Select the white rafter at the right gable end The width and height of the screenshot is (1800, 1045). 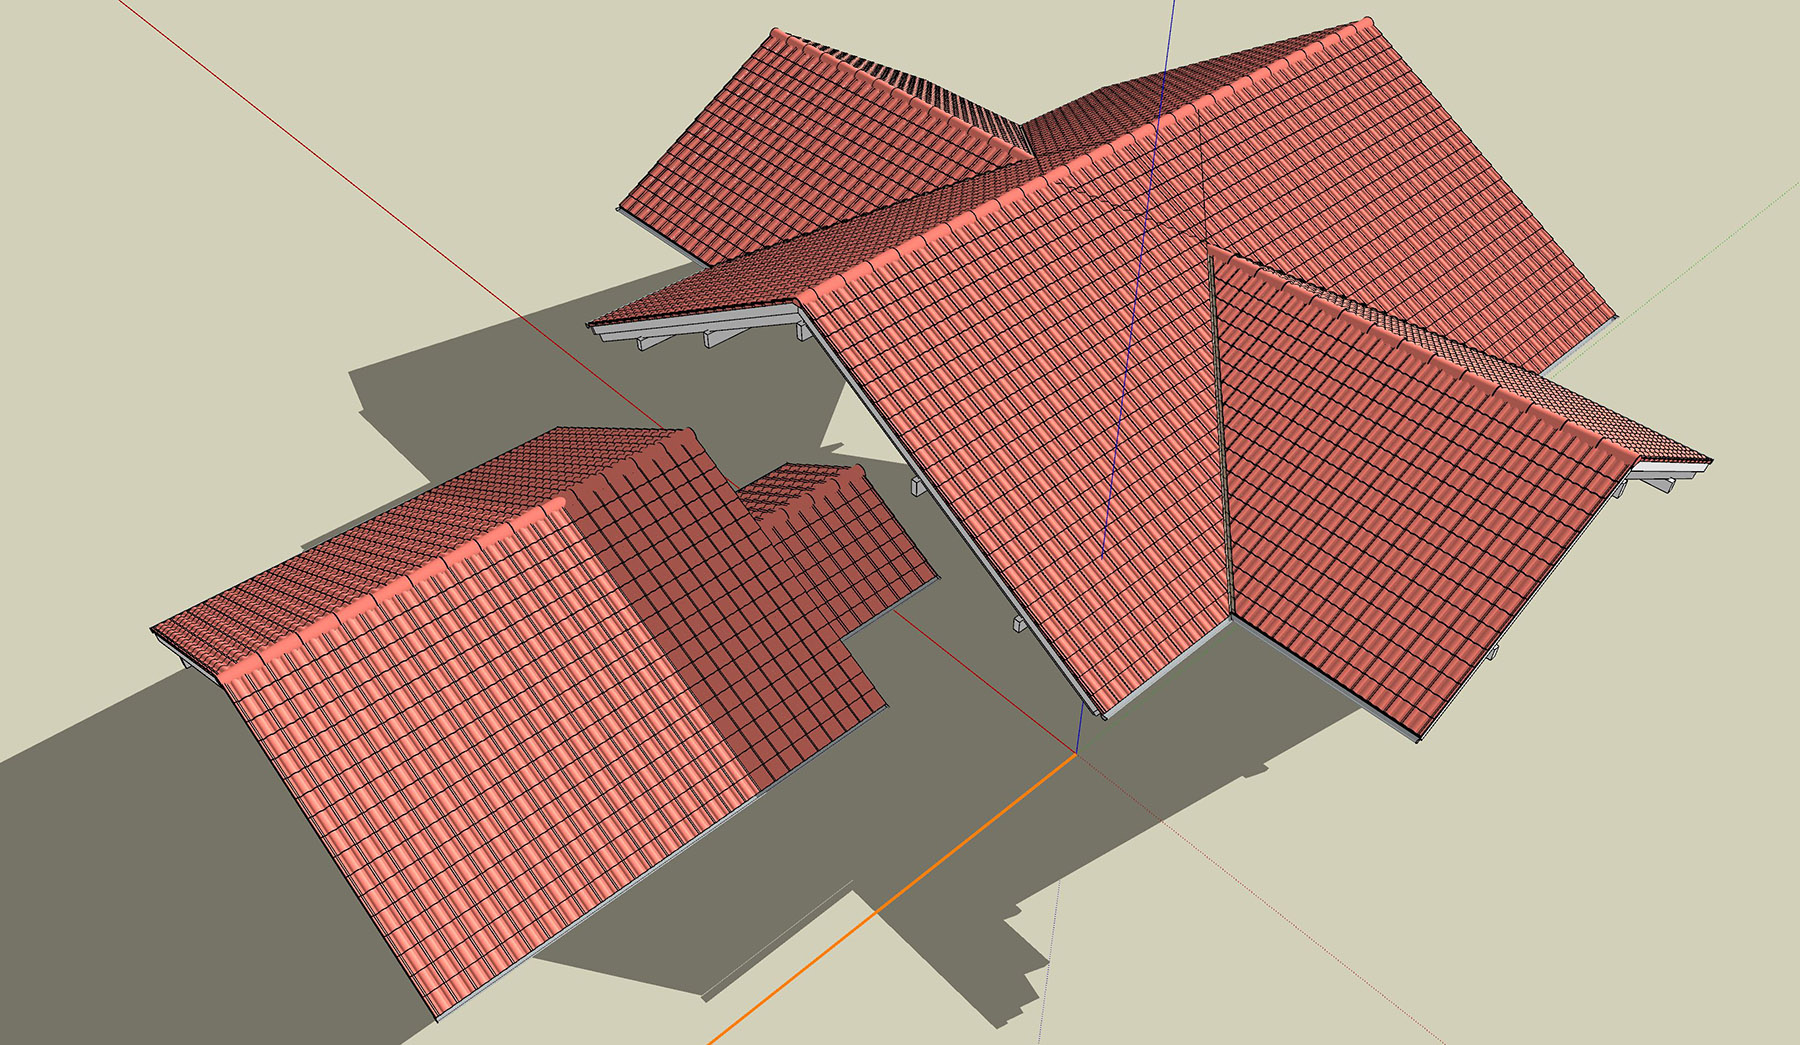1660,480
